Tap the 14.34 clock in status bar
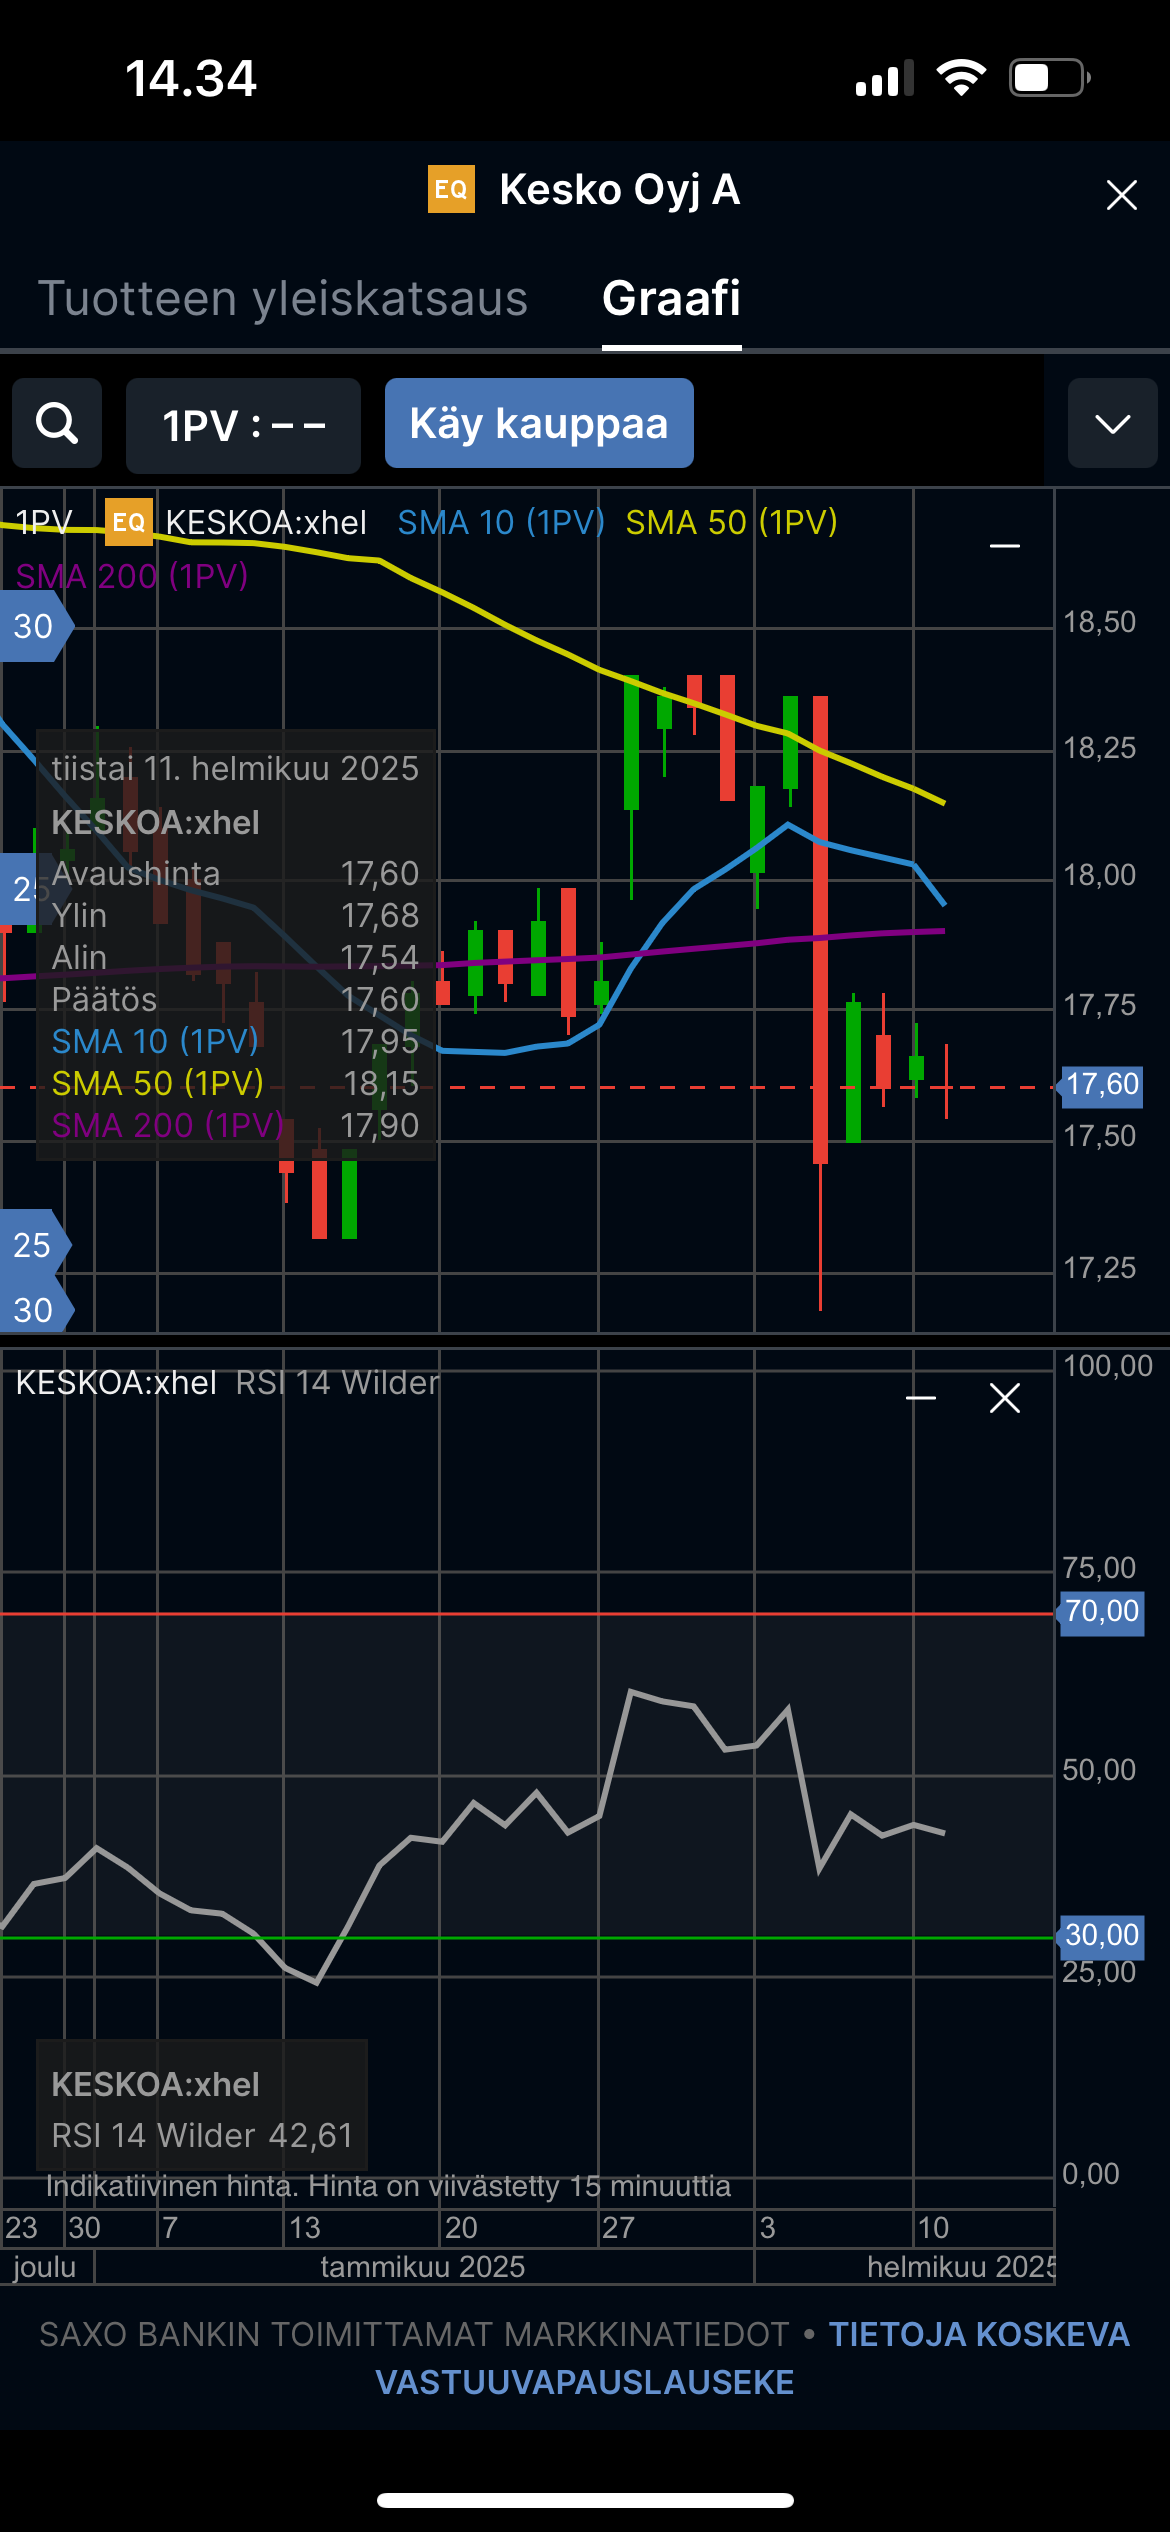Image resolution: width=1170 pixels, height=2532 pixels. click(191, 78)
